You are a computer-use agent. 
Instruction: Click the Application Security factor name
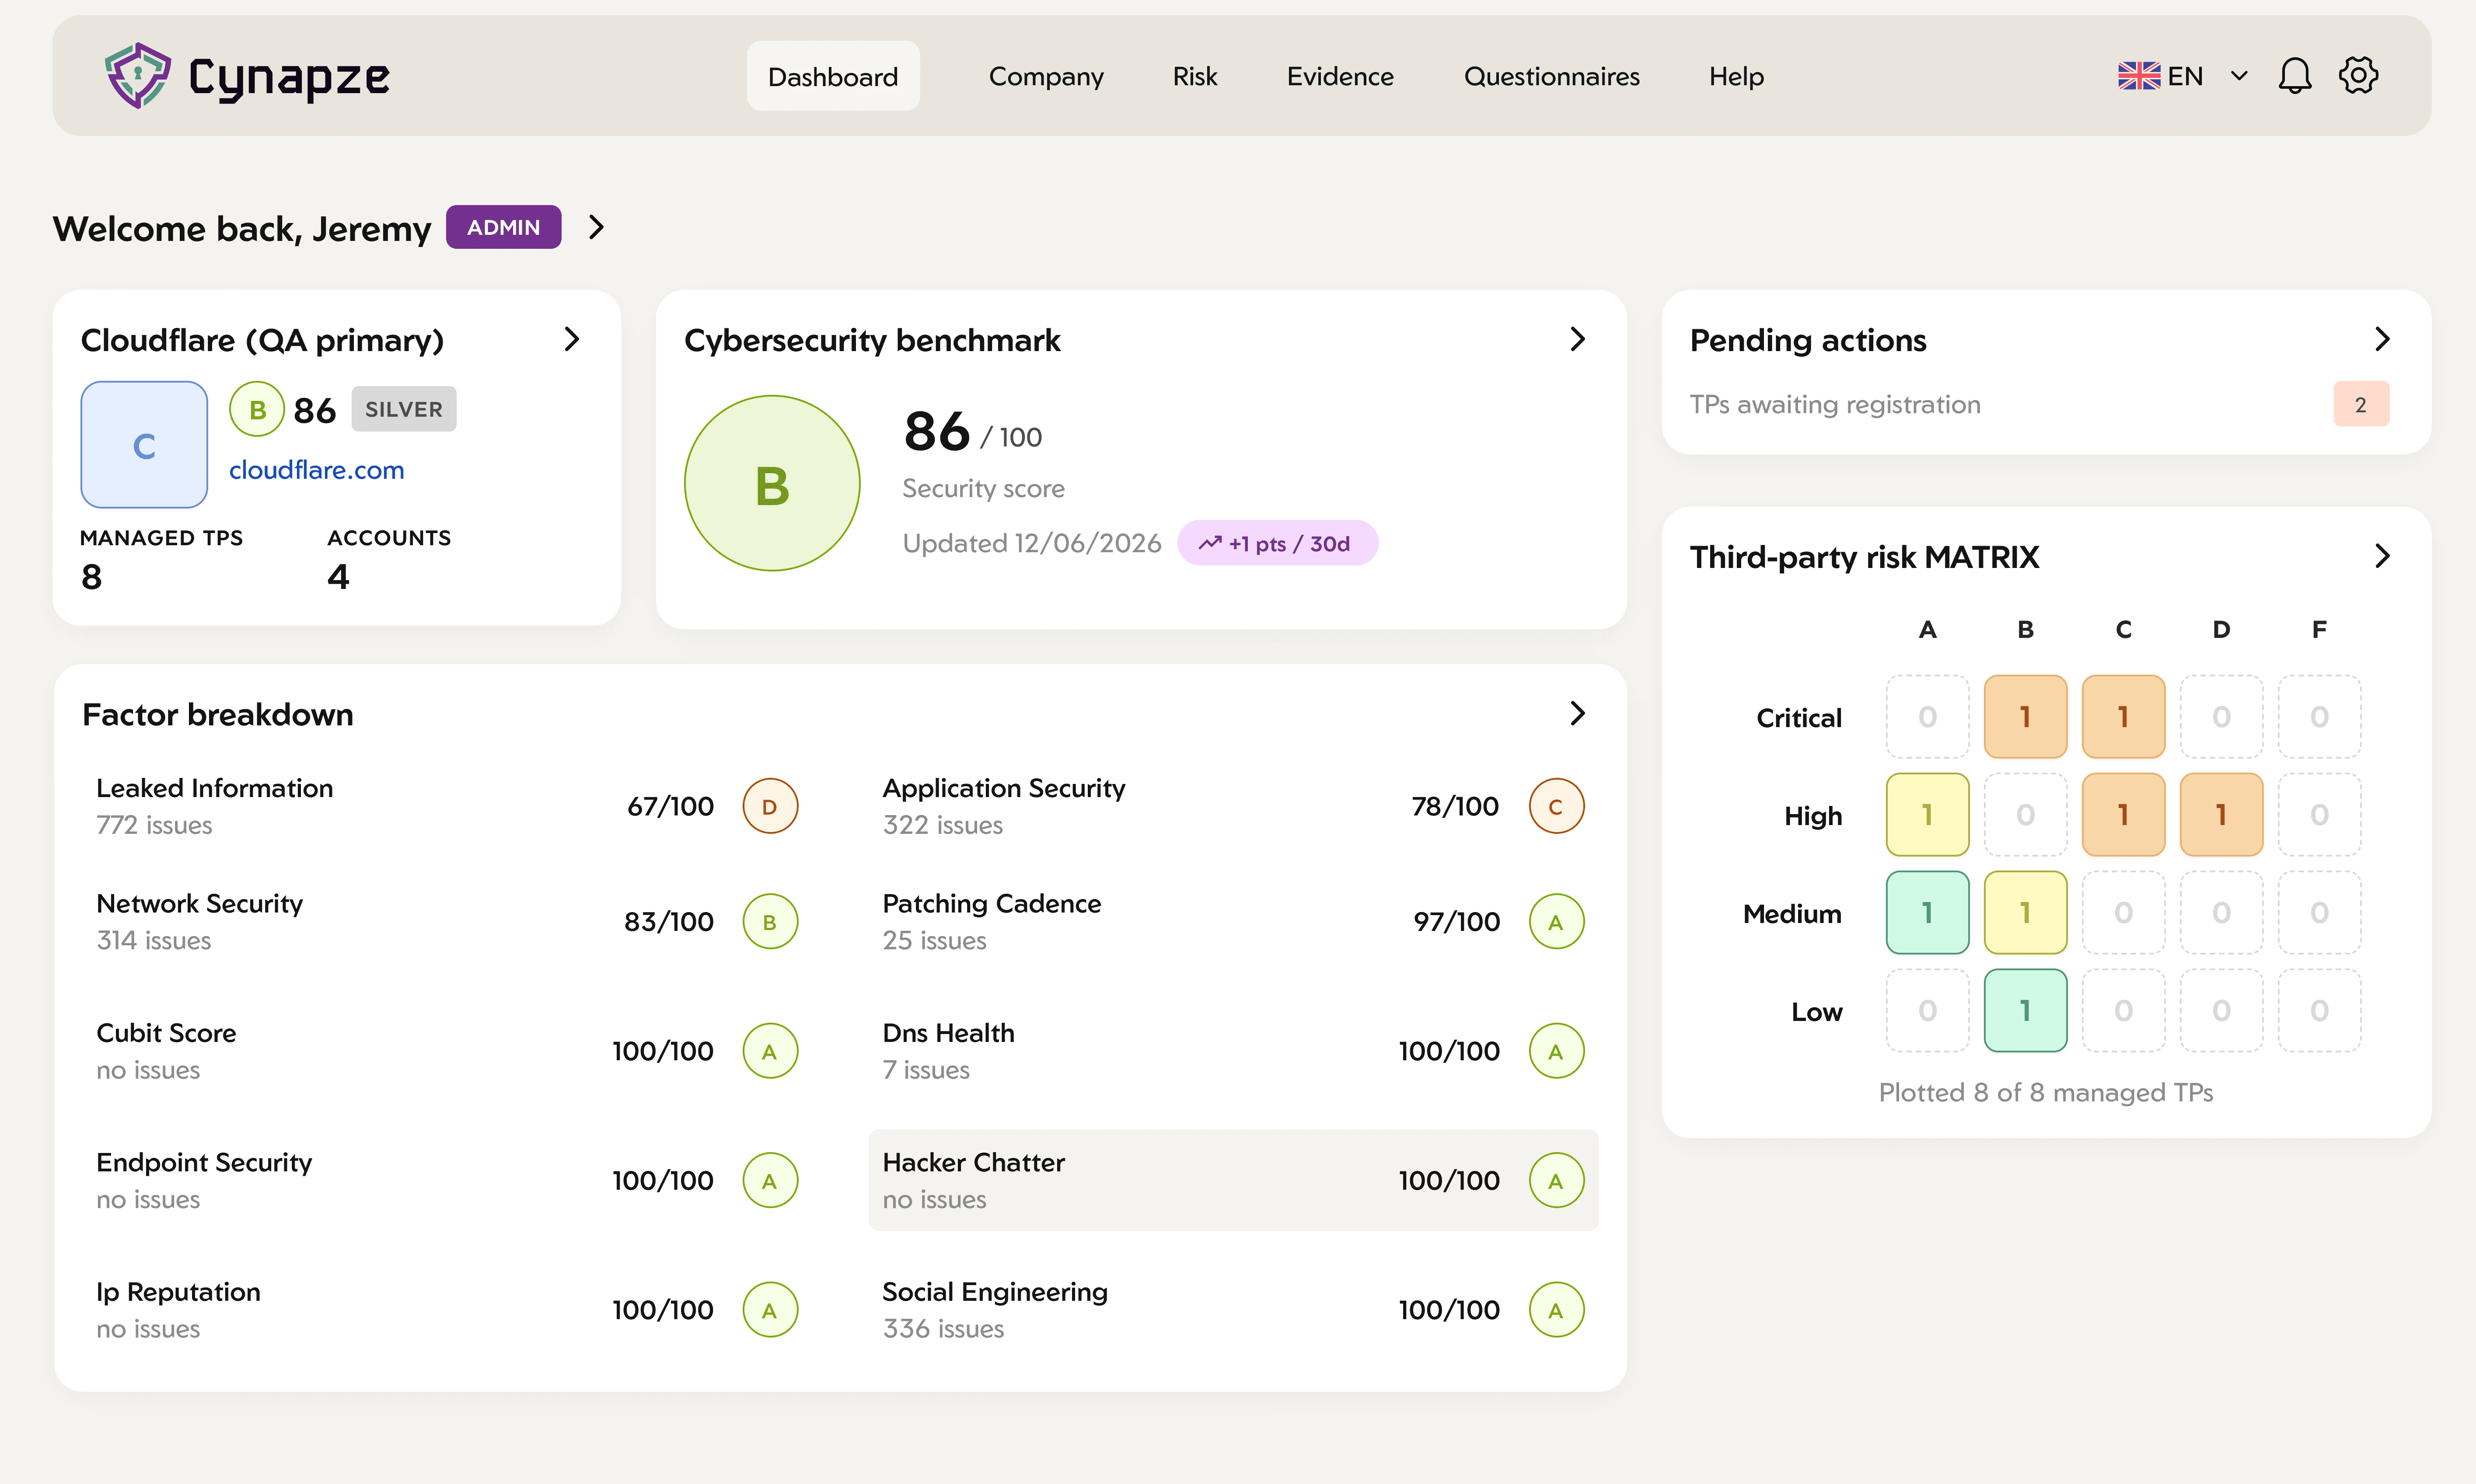coord(1004,788)
